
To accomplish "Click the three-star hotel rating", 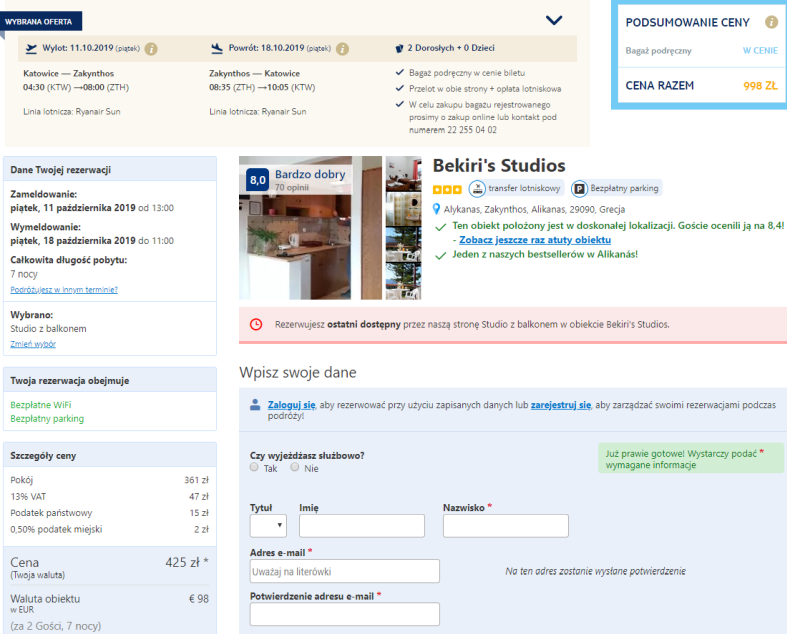I will coord(447,190).
